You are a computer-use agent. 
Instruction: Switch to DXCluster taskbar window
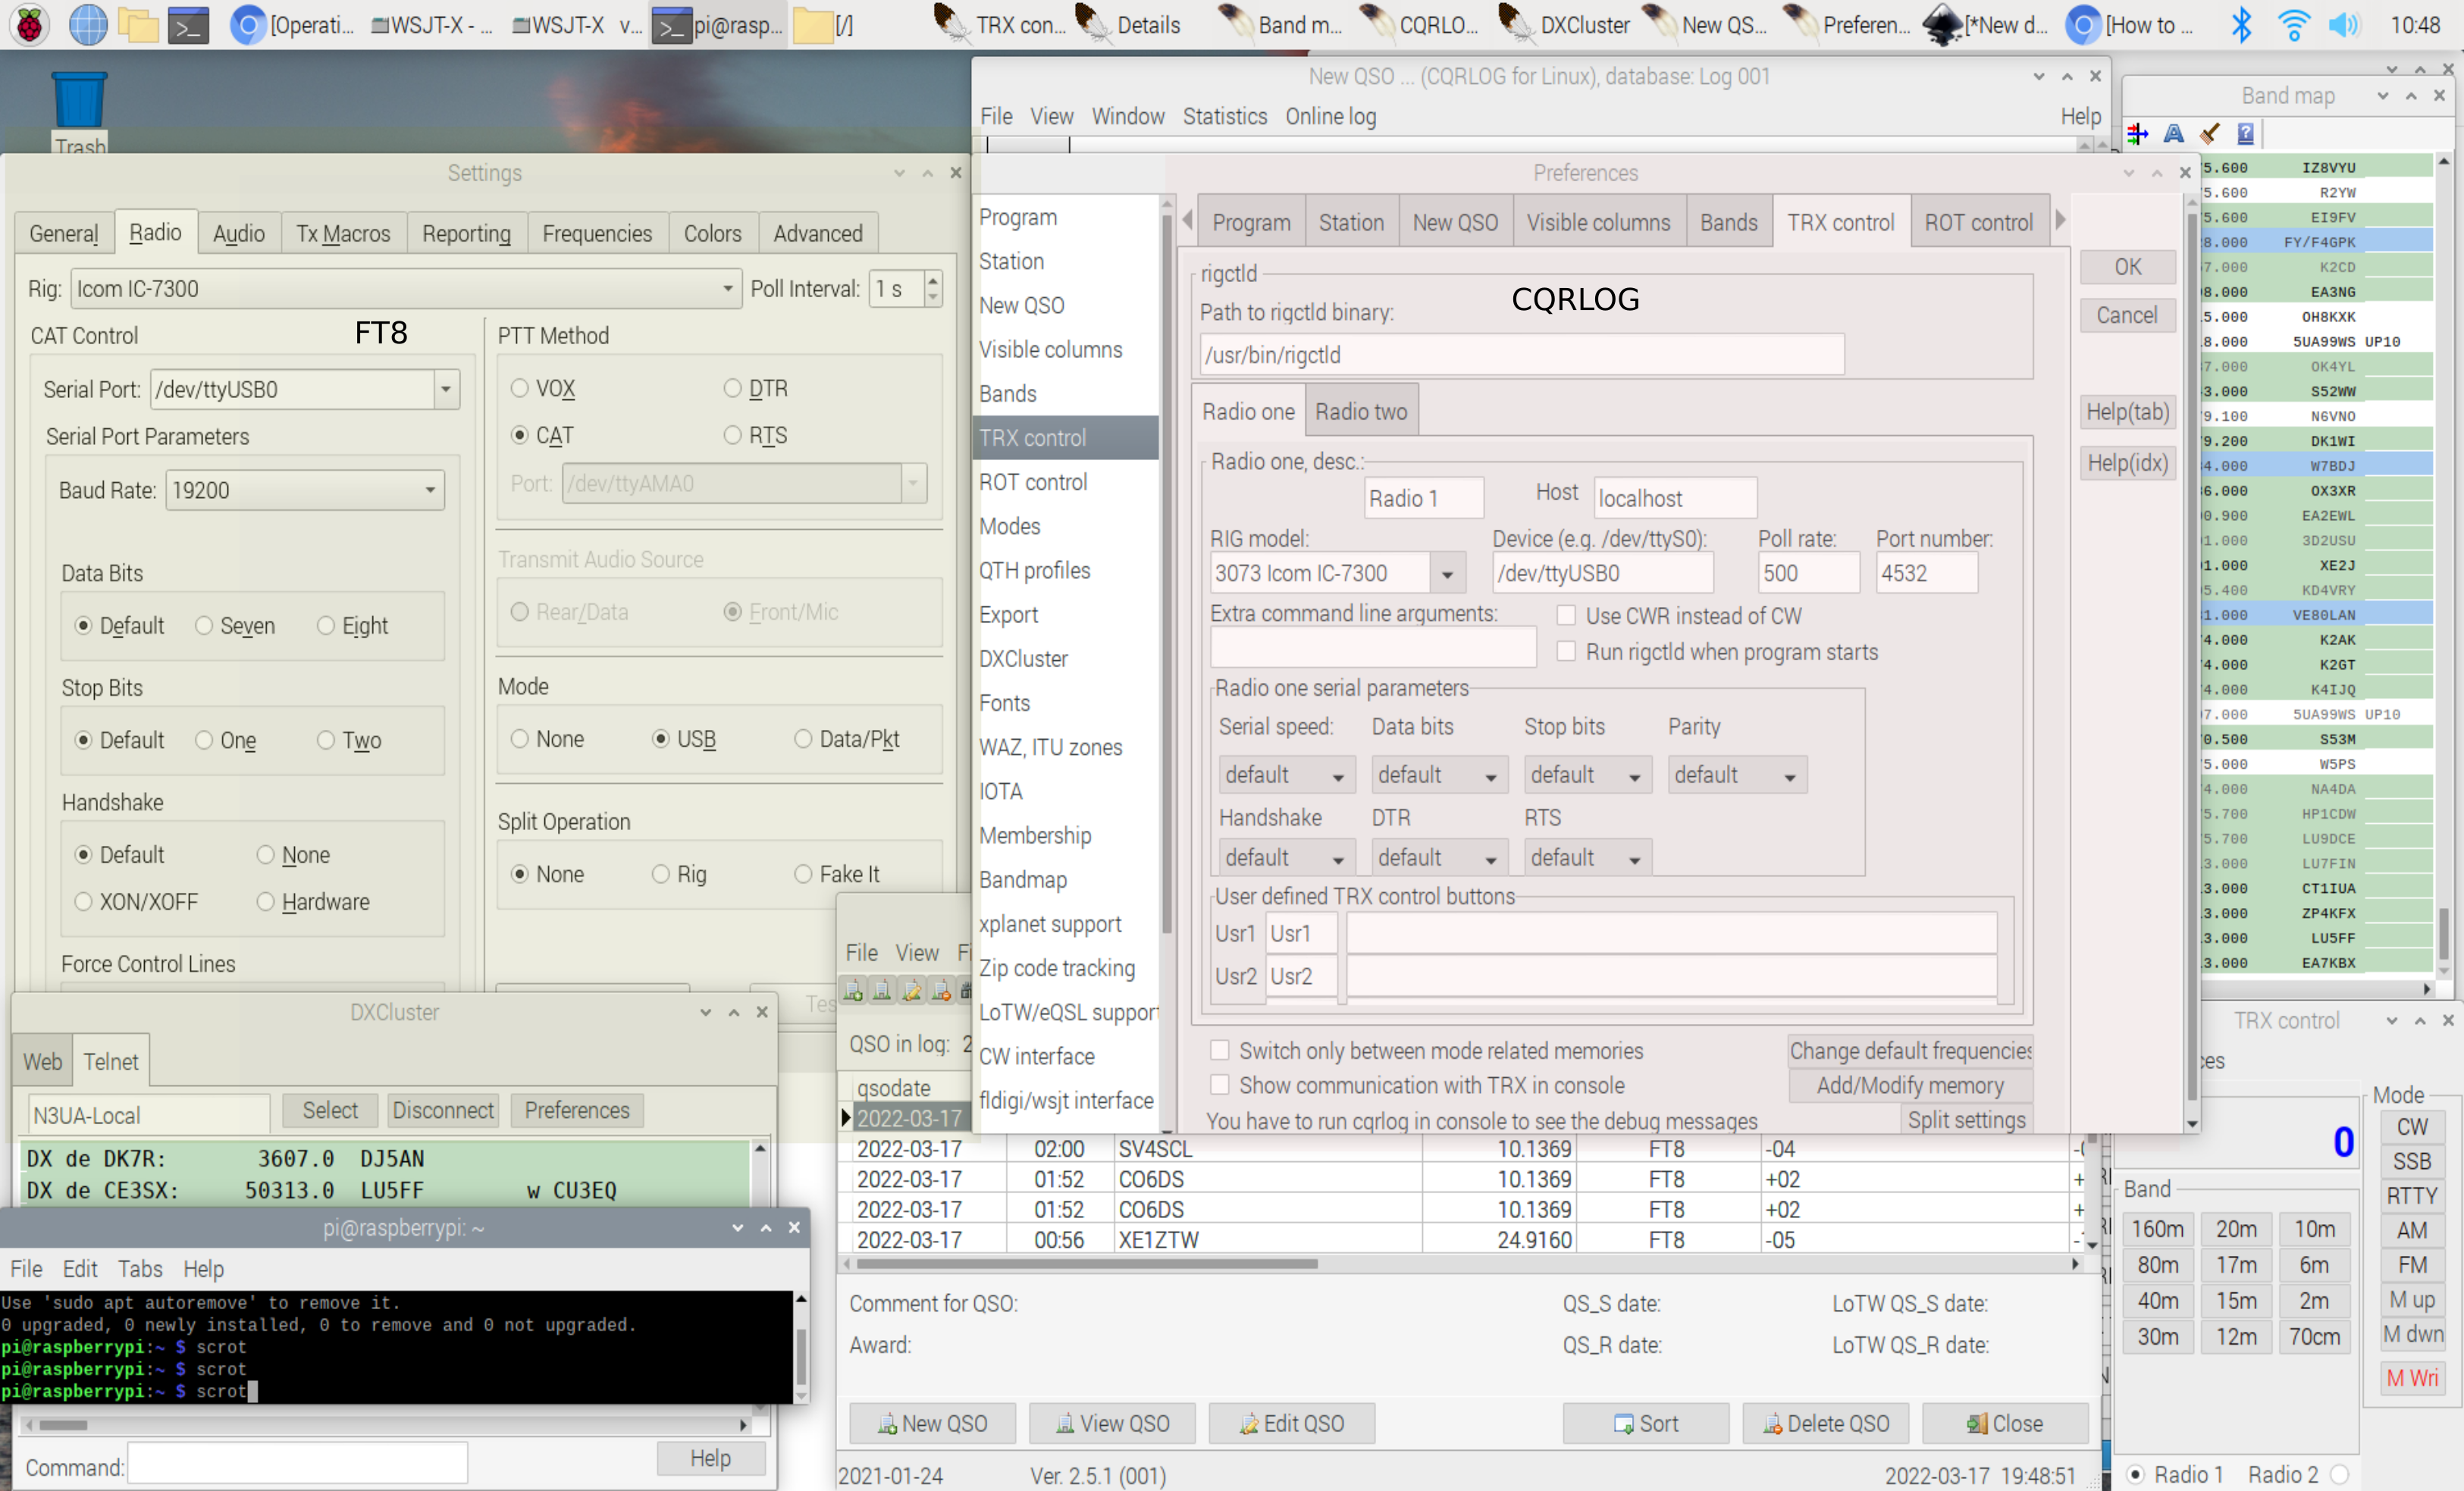coord(1564,25)
